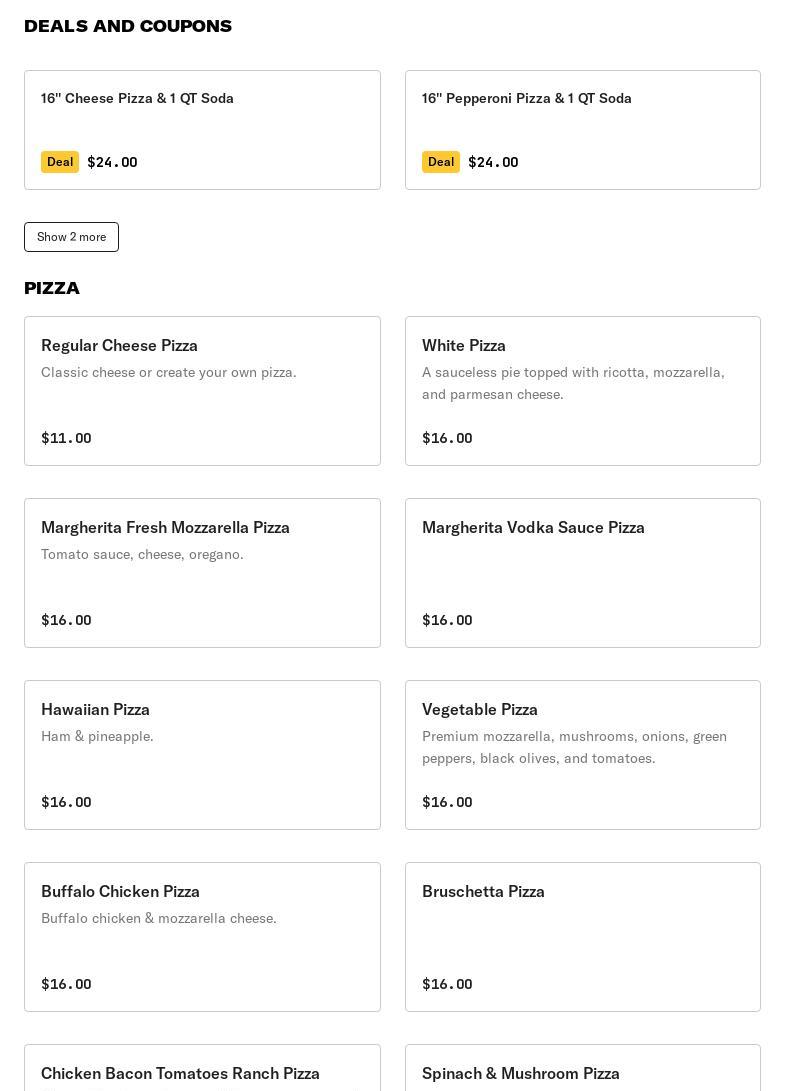Screen dimensions: 785x1091
Task: Click the Pizza section heading
Action: pos(52,288)
